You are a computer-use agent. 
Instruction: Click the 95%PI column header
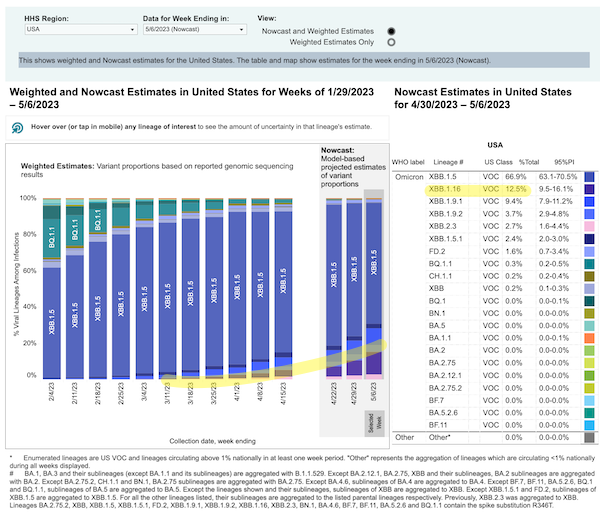pyautogui.click(x=564, y=162)
